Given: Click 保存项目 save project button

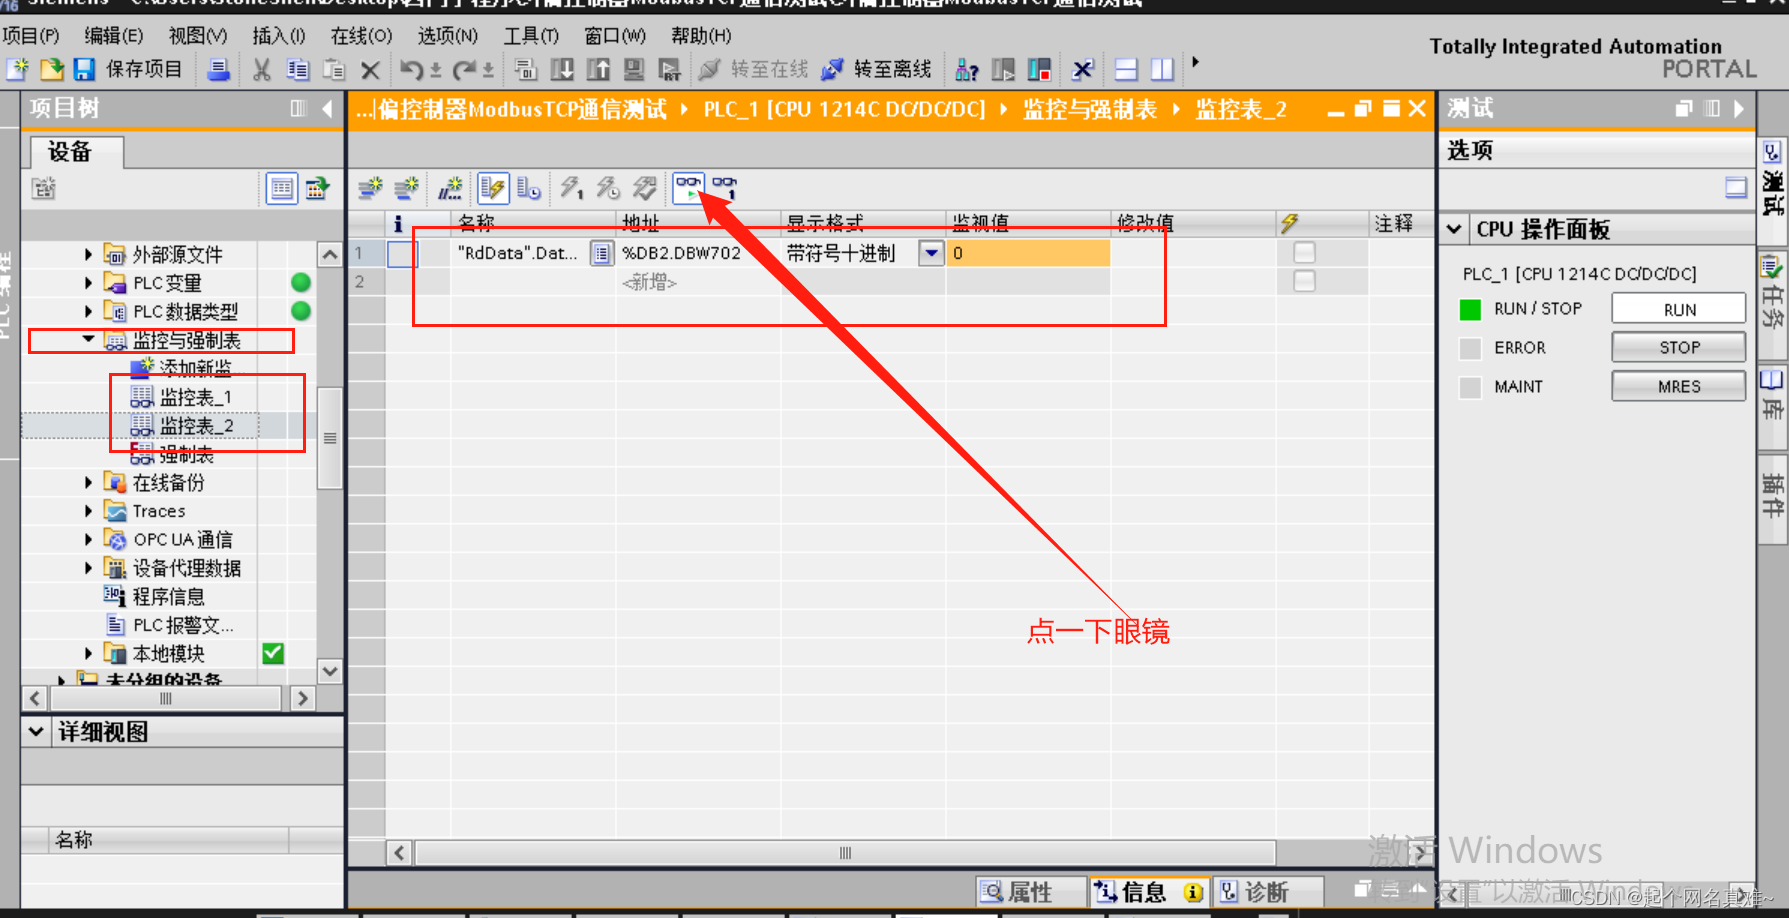Looking at the screenshot, I should click(x=128, y=69).
